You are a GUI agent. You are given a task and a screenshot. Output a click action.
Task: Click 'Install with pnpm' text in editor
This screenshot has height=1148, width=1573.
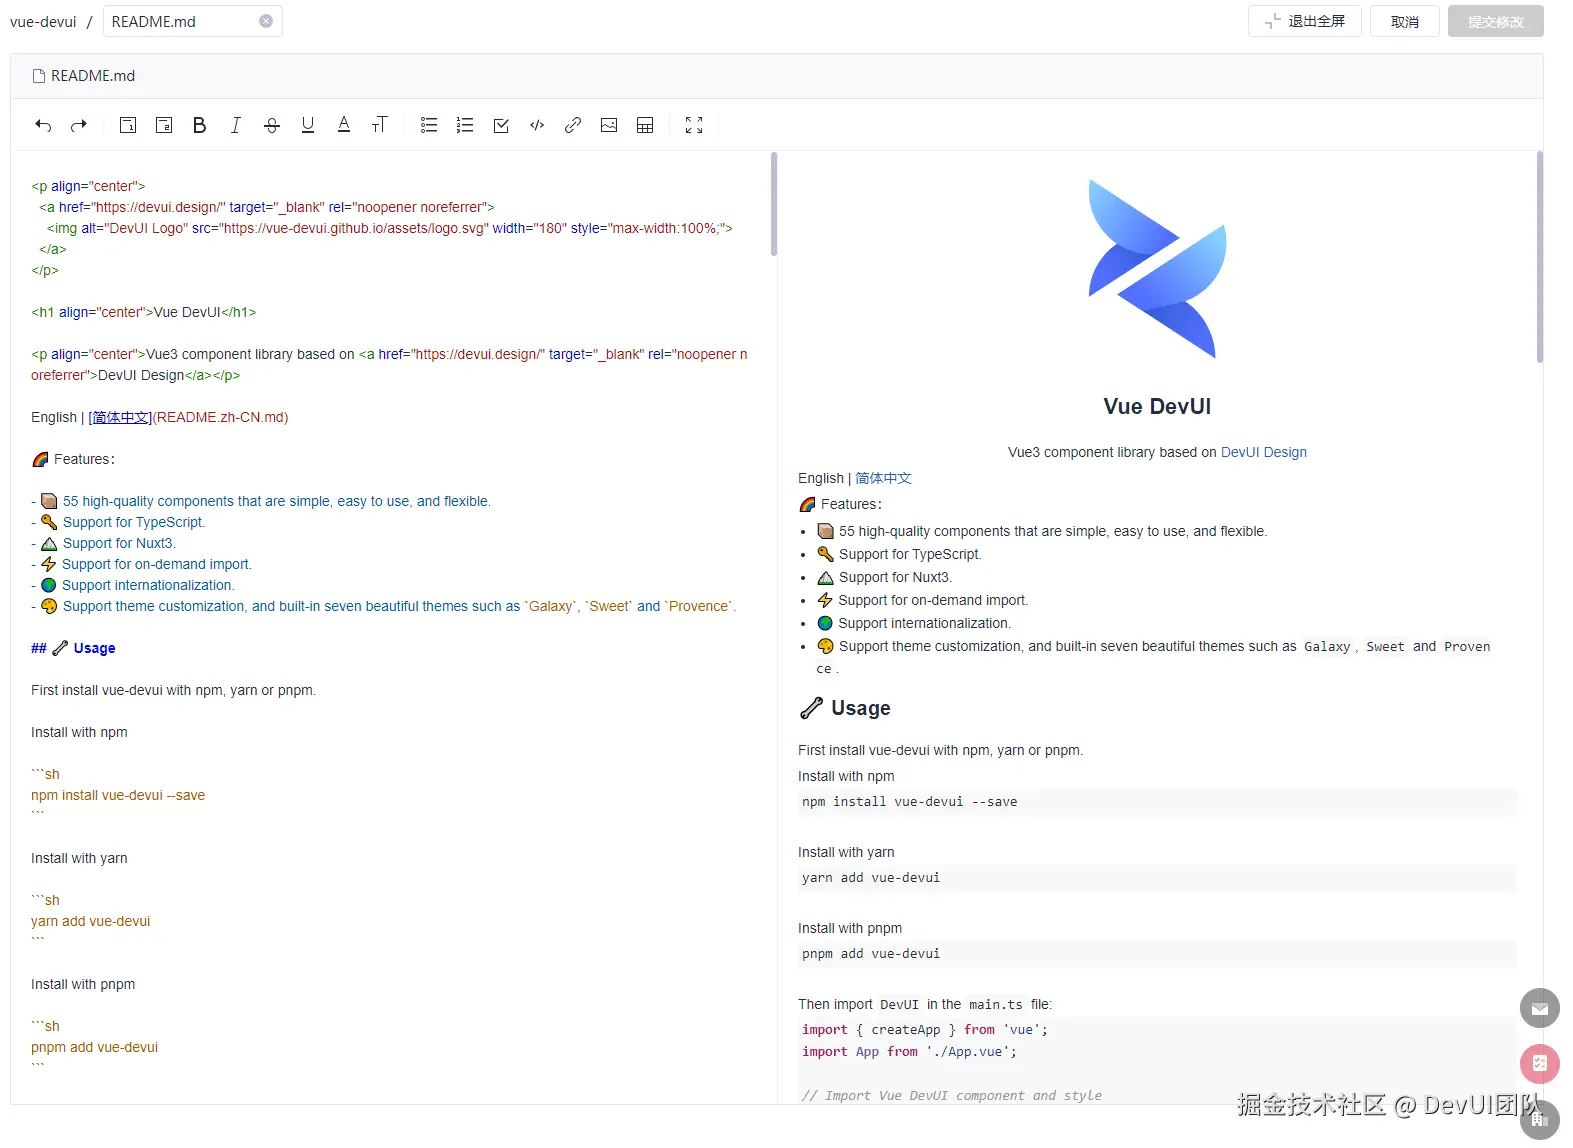tap(83, 984)
